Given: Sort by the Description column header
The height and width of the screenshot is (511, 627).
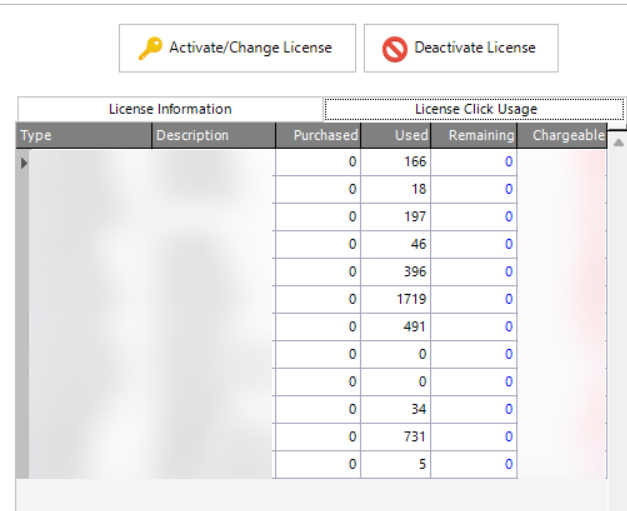Looking at the screenshot, I should click(x=214, y=135).
